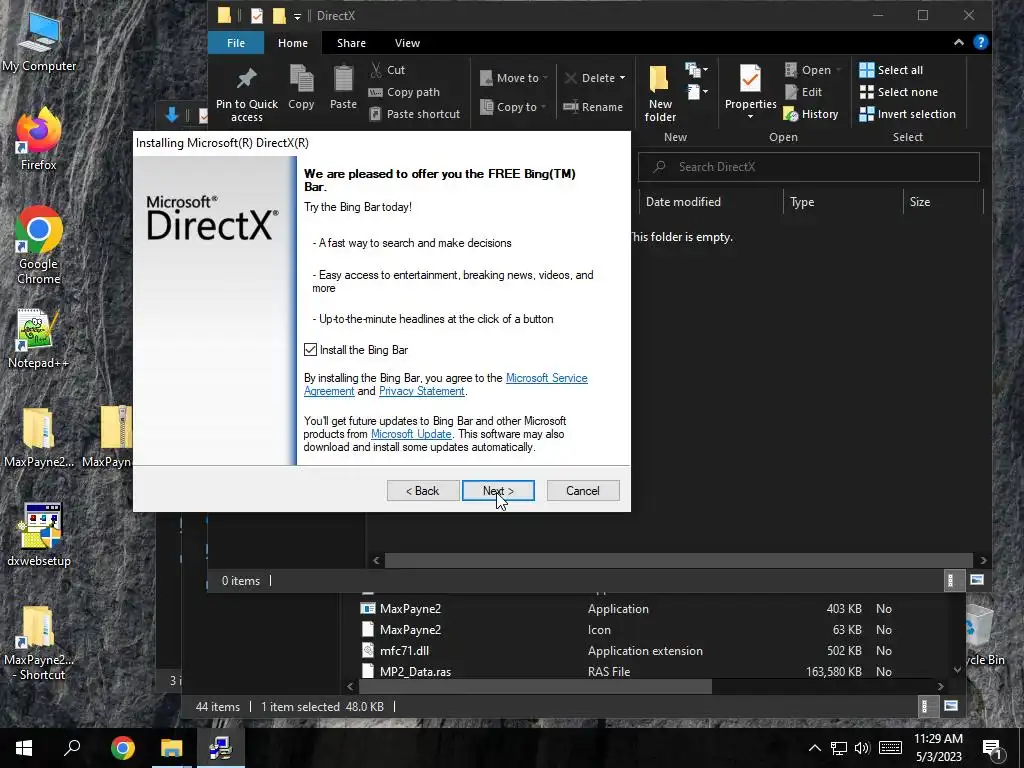Select the Firefox desktop shortcut

point(39,140)
